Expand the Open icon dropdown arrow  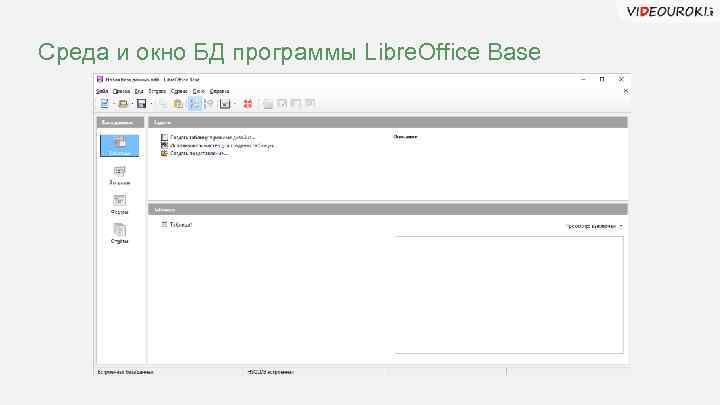(x=132, y=104)
